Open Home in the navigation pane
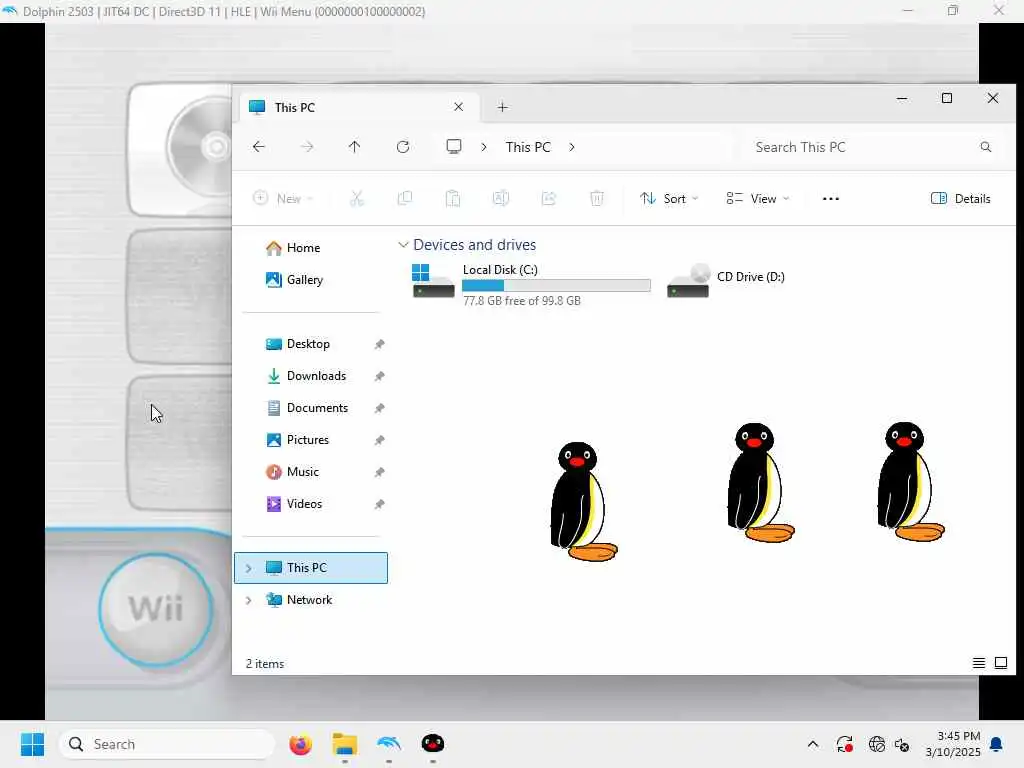Viewport: 1024px width, 768px height. 303,248
